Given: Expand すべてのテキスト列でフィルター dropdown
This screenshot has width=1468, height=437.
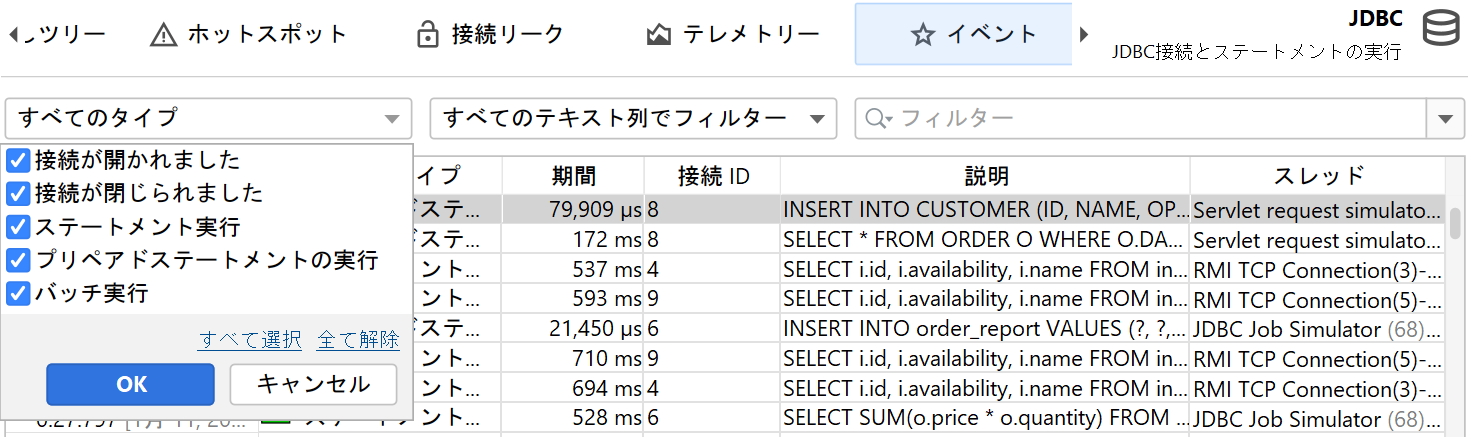Looking at the screenshot, I should pos(632,119).
